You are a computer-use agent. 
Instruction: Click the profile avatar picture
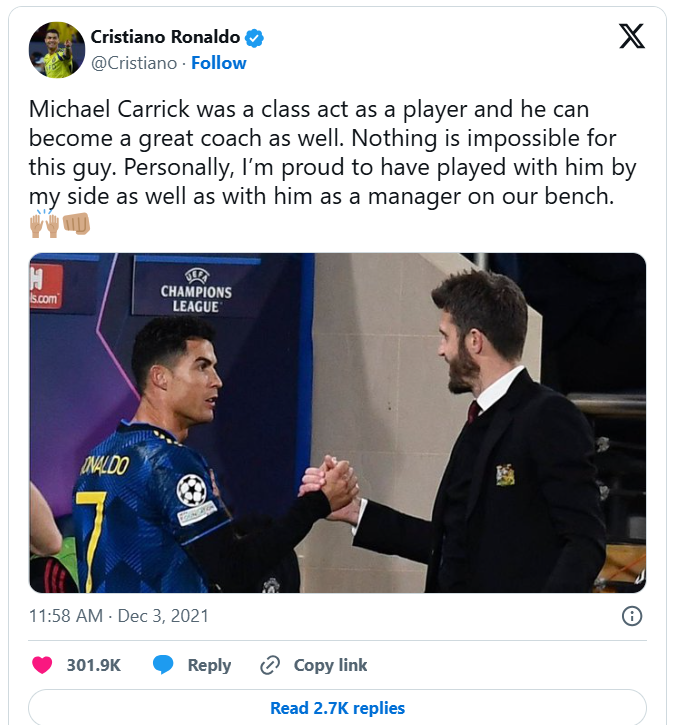[57, 50]
